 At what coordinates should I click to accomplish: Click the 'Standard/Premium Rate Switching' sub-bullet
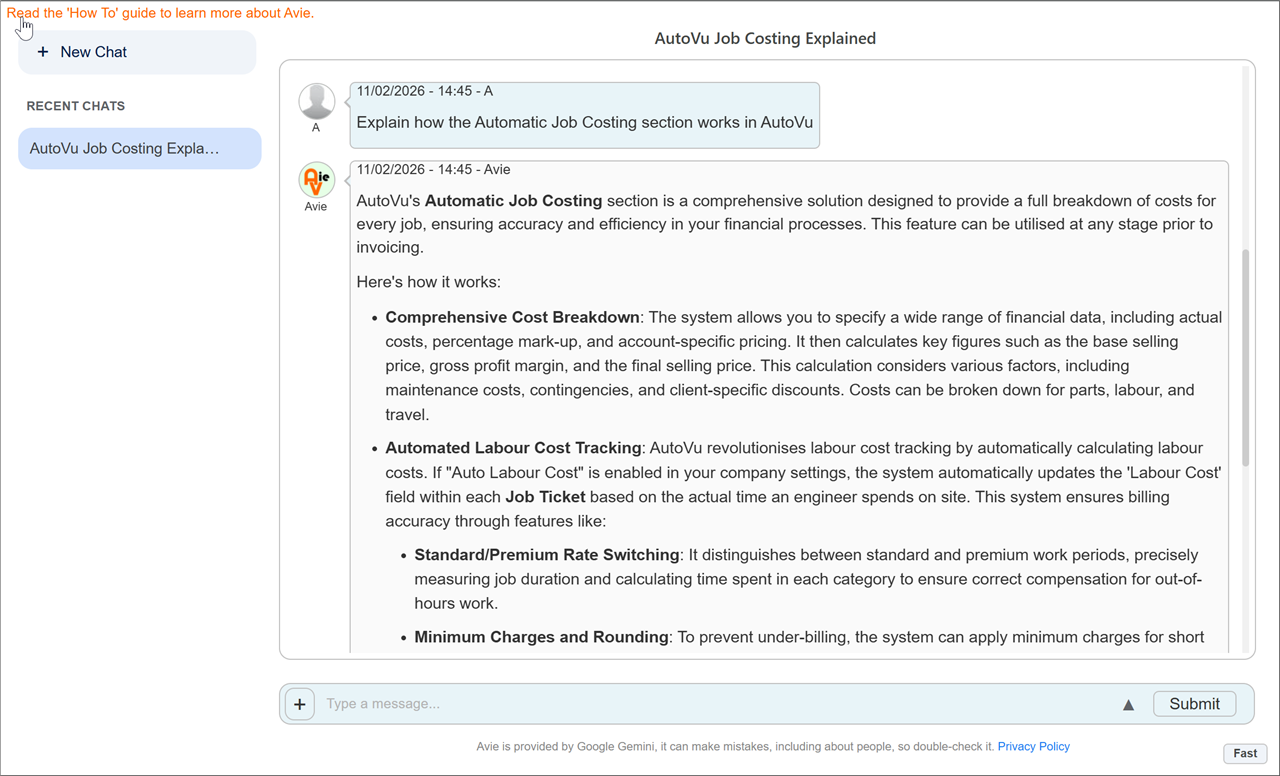[x=547, y=555]
